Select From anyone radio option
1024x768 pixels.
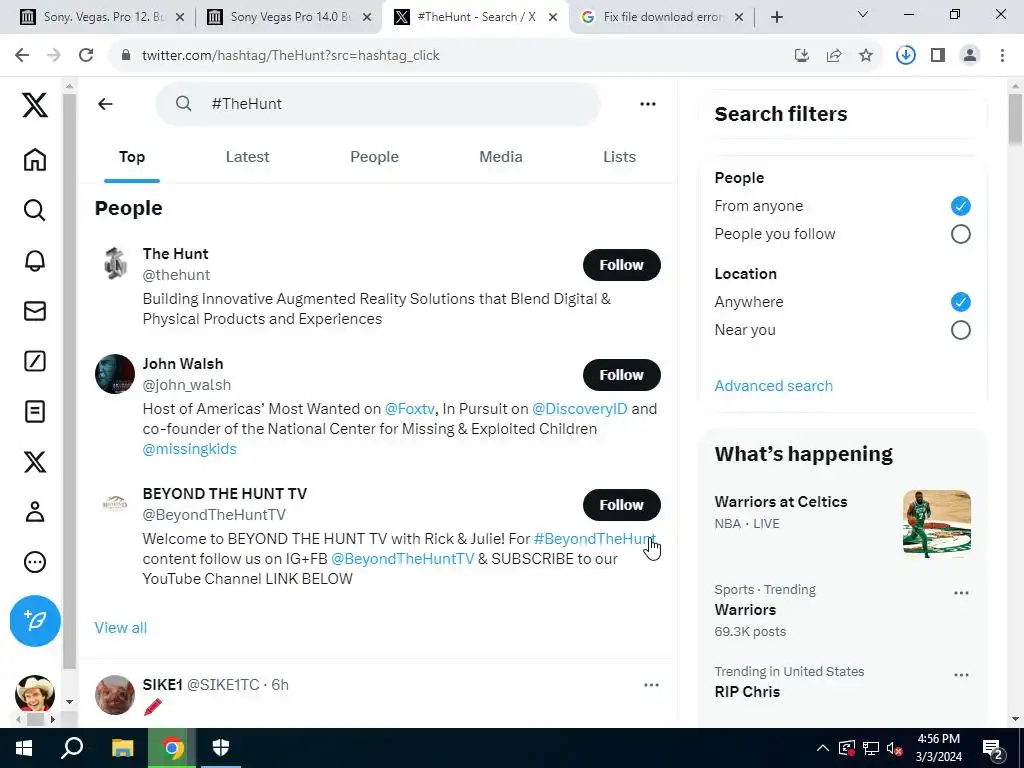click(x=961, y=206)
